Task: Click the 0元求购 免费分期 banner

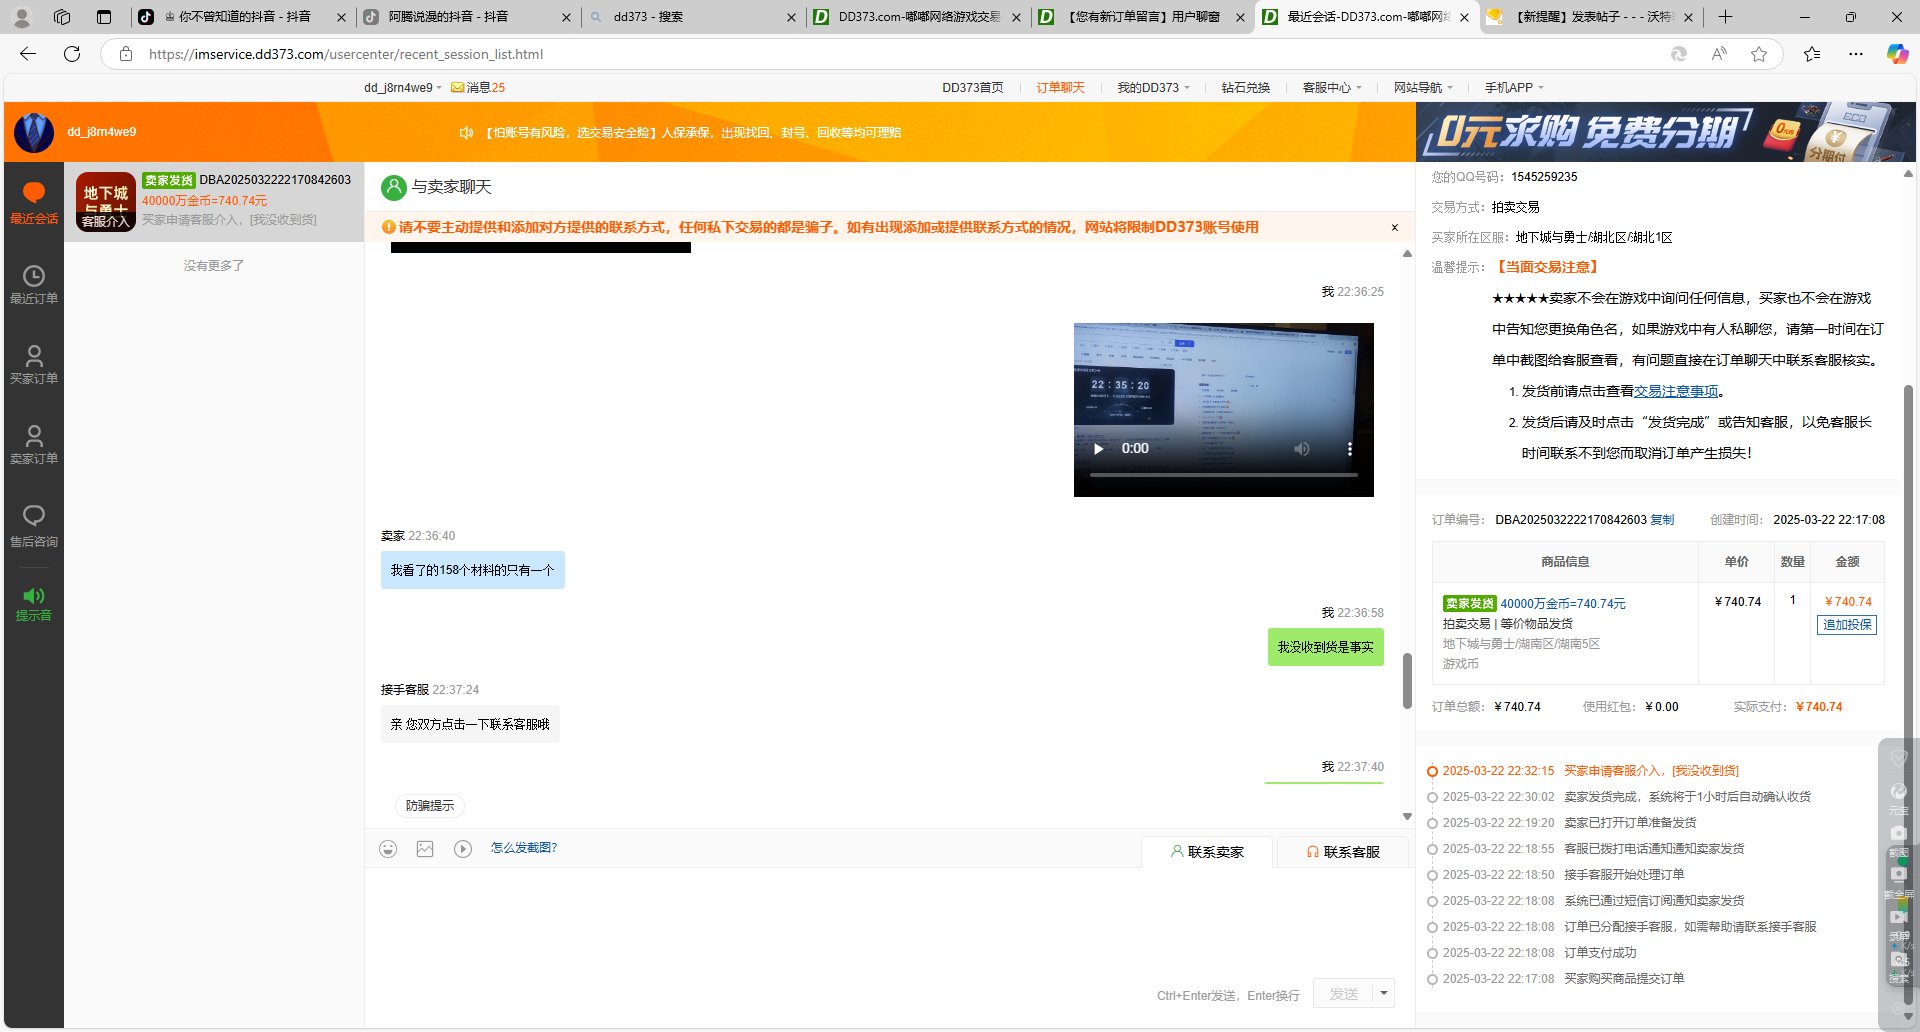Action: 1665,132
